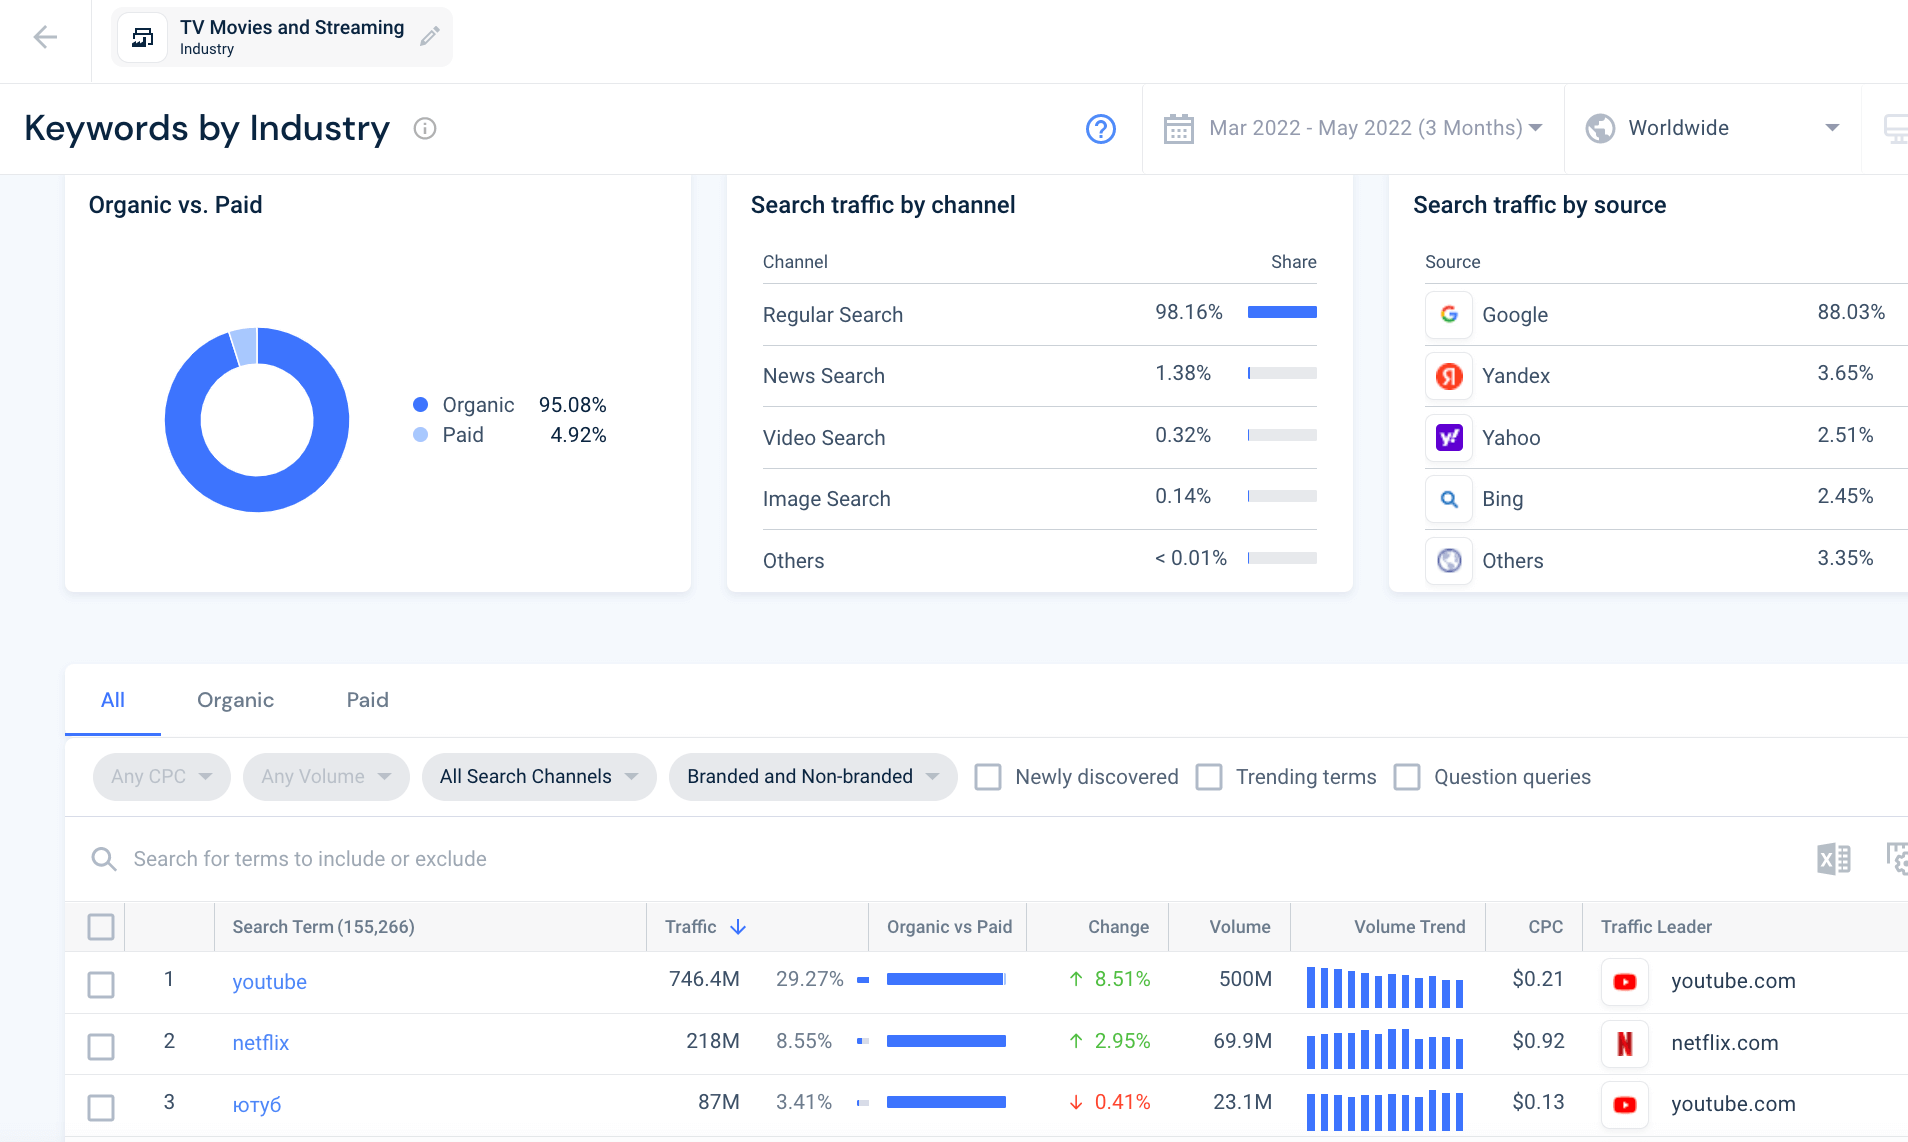1908x1142 pixels.
Task: Open the Mar 2022 - May 2022 date dropdown
Action: [1353, 128]
